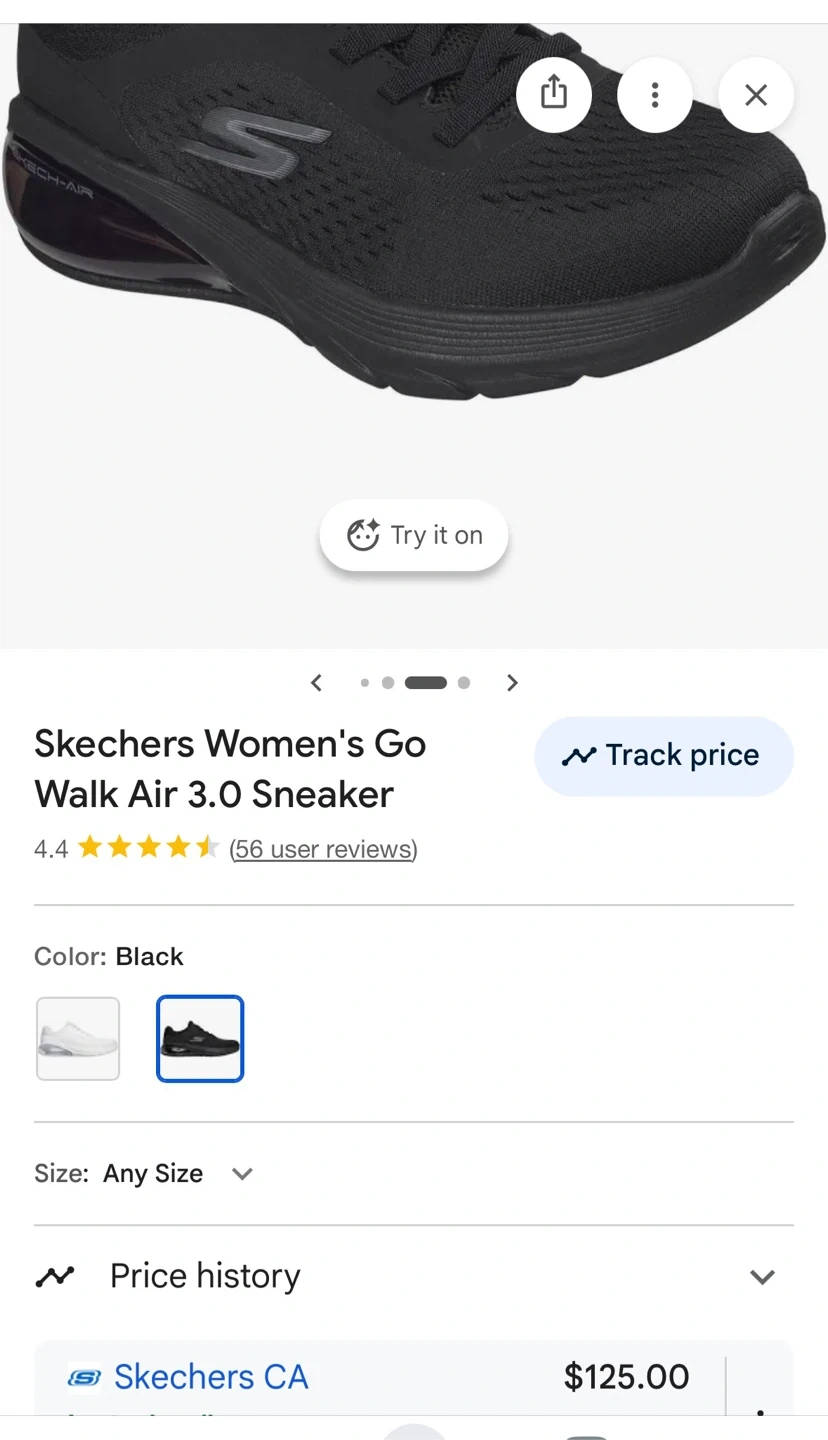Close the product panel with X
The width and height of the screenshot is (828, 1440).
tap(756, 94)
